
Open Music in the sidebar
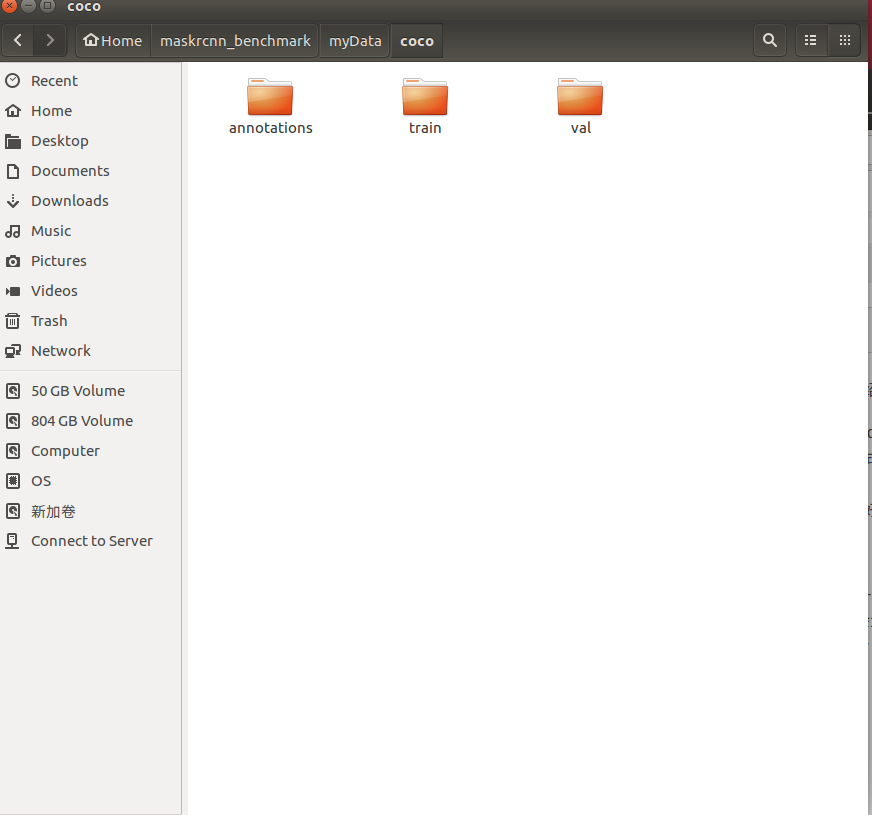(x=91, y=231)
